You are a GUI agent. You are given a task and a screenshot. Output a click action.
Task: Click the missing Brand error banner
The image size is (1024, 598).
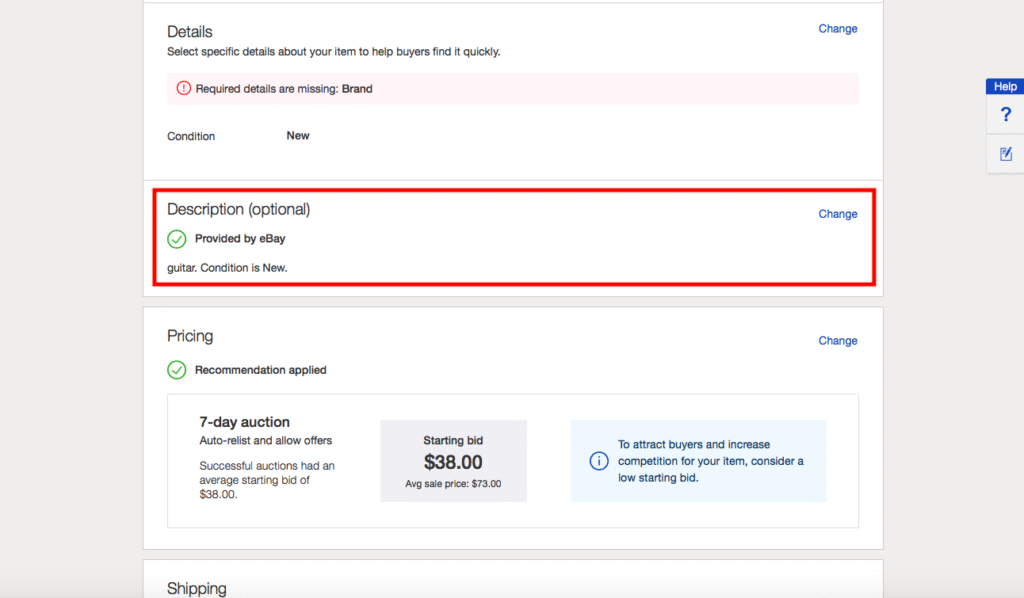pos(512,89)
